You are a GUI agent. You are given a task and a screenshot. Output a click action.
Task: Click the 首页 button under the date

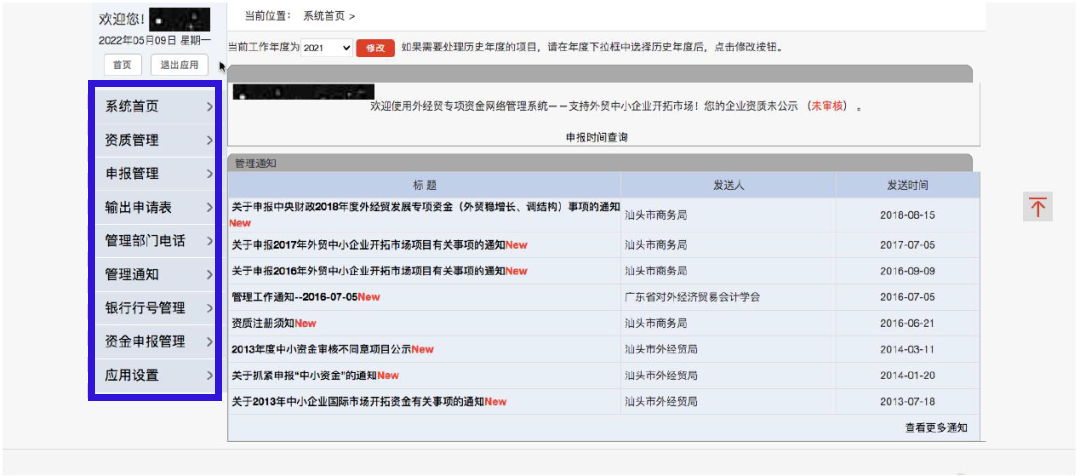pos(122,65)
